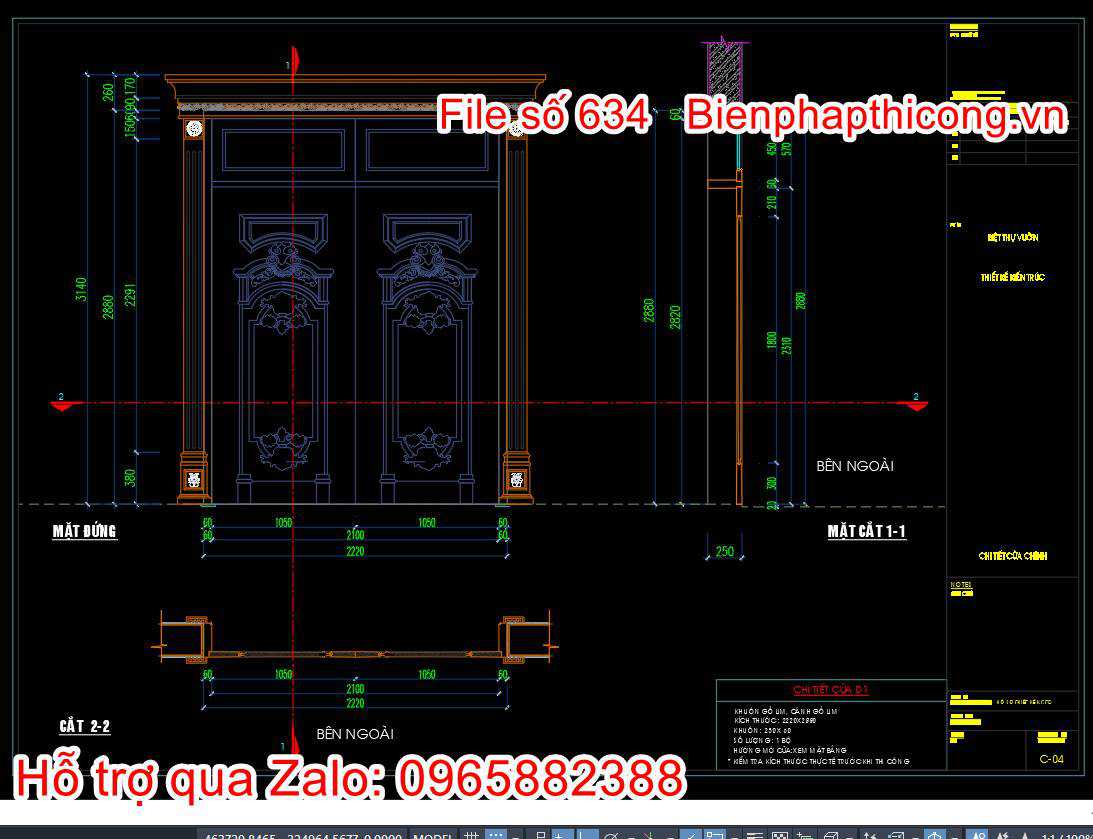This screenshot has height=839, width=1093.
Task: Toggle 3D Object Snap status bar icon
Action: (x=831, y=835)
